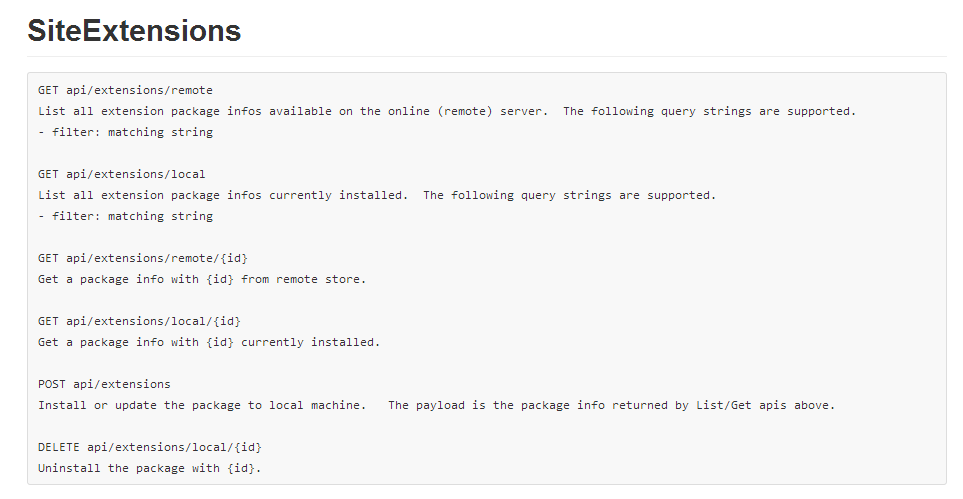Click "Get a package info ... currently installed" line
Viewport: 963px width, 499px height.
tap(209, 342)
